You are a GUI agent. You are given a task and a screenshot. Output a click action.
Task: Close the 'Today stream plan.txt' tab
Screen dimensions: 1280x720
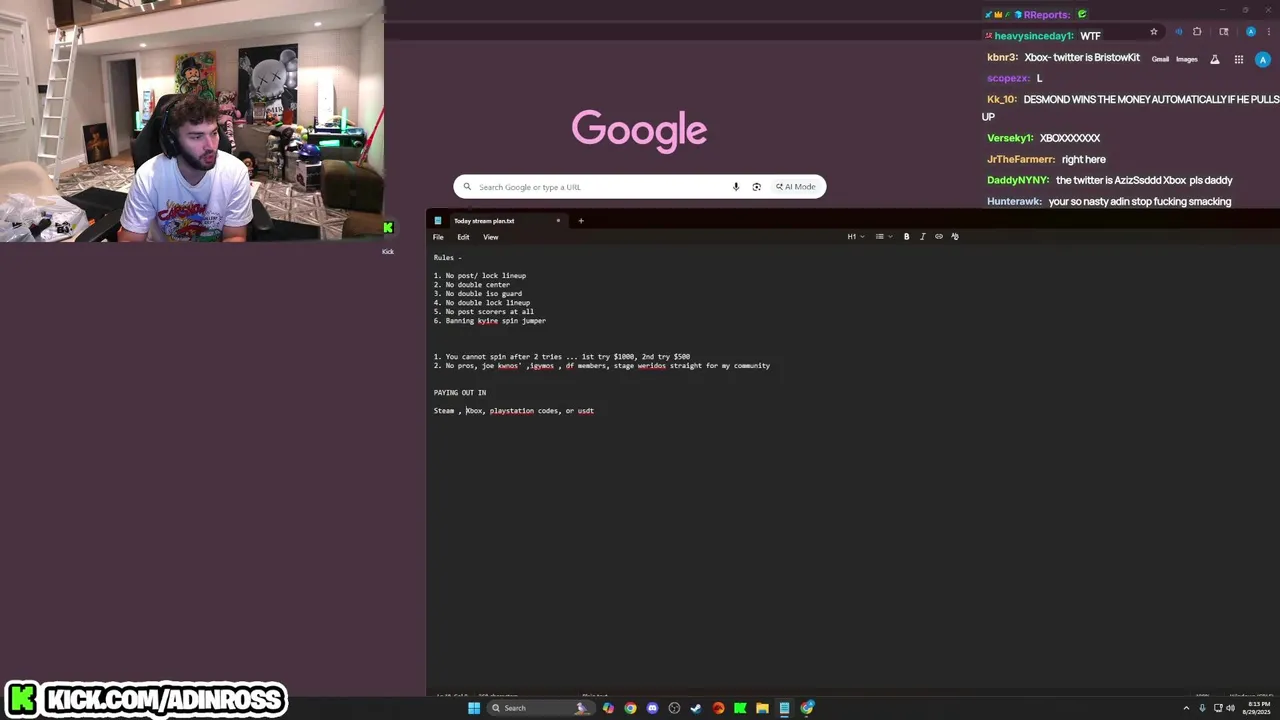(x=558, y=221)
